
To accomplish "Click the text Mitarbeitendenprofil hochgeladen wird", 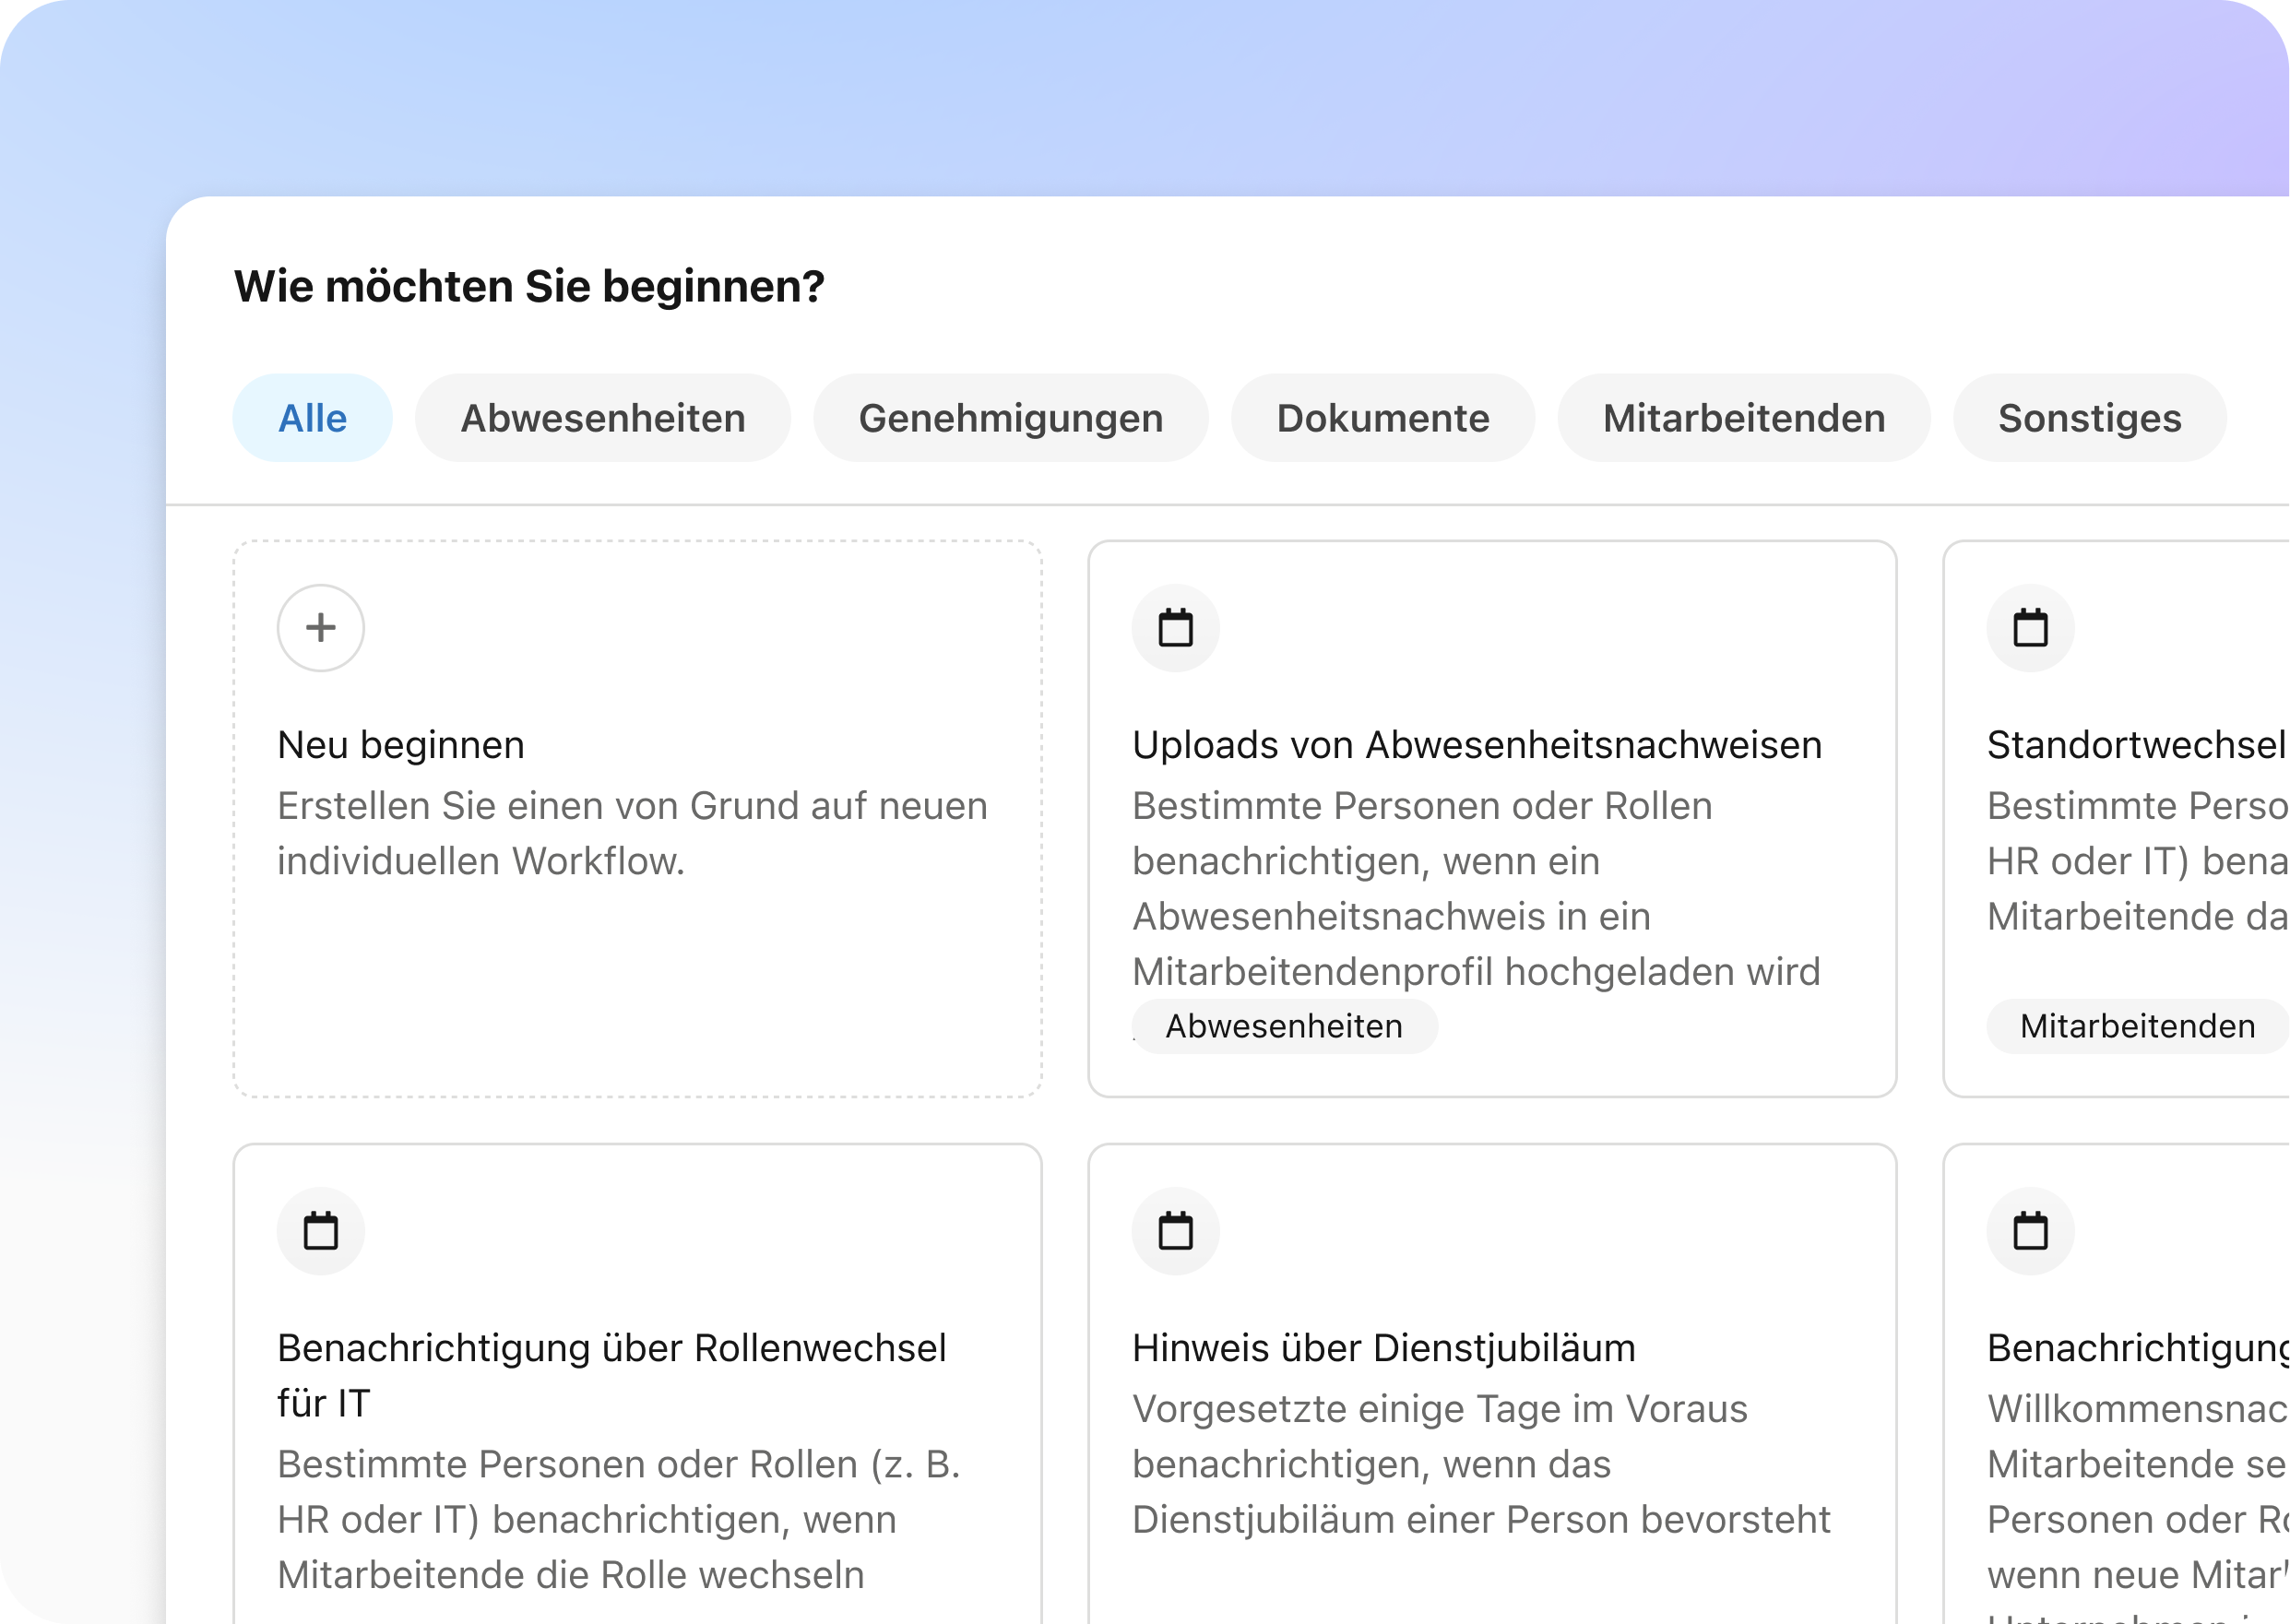I will point(1476,972).
